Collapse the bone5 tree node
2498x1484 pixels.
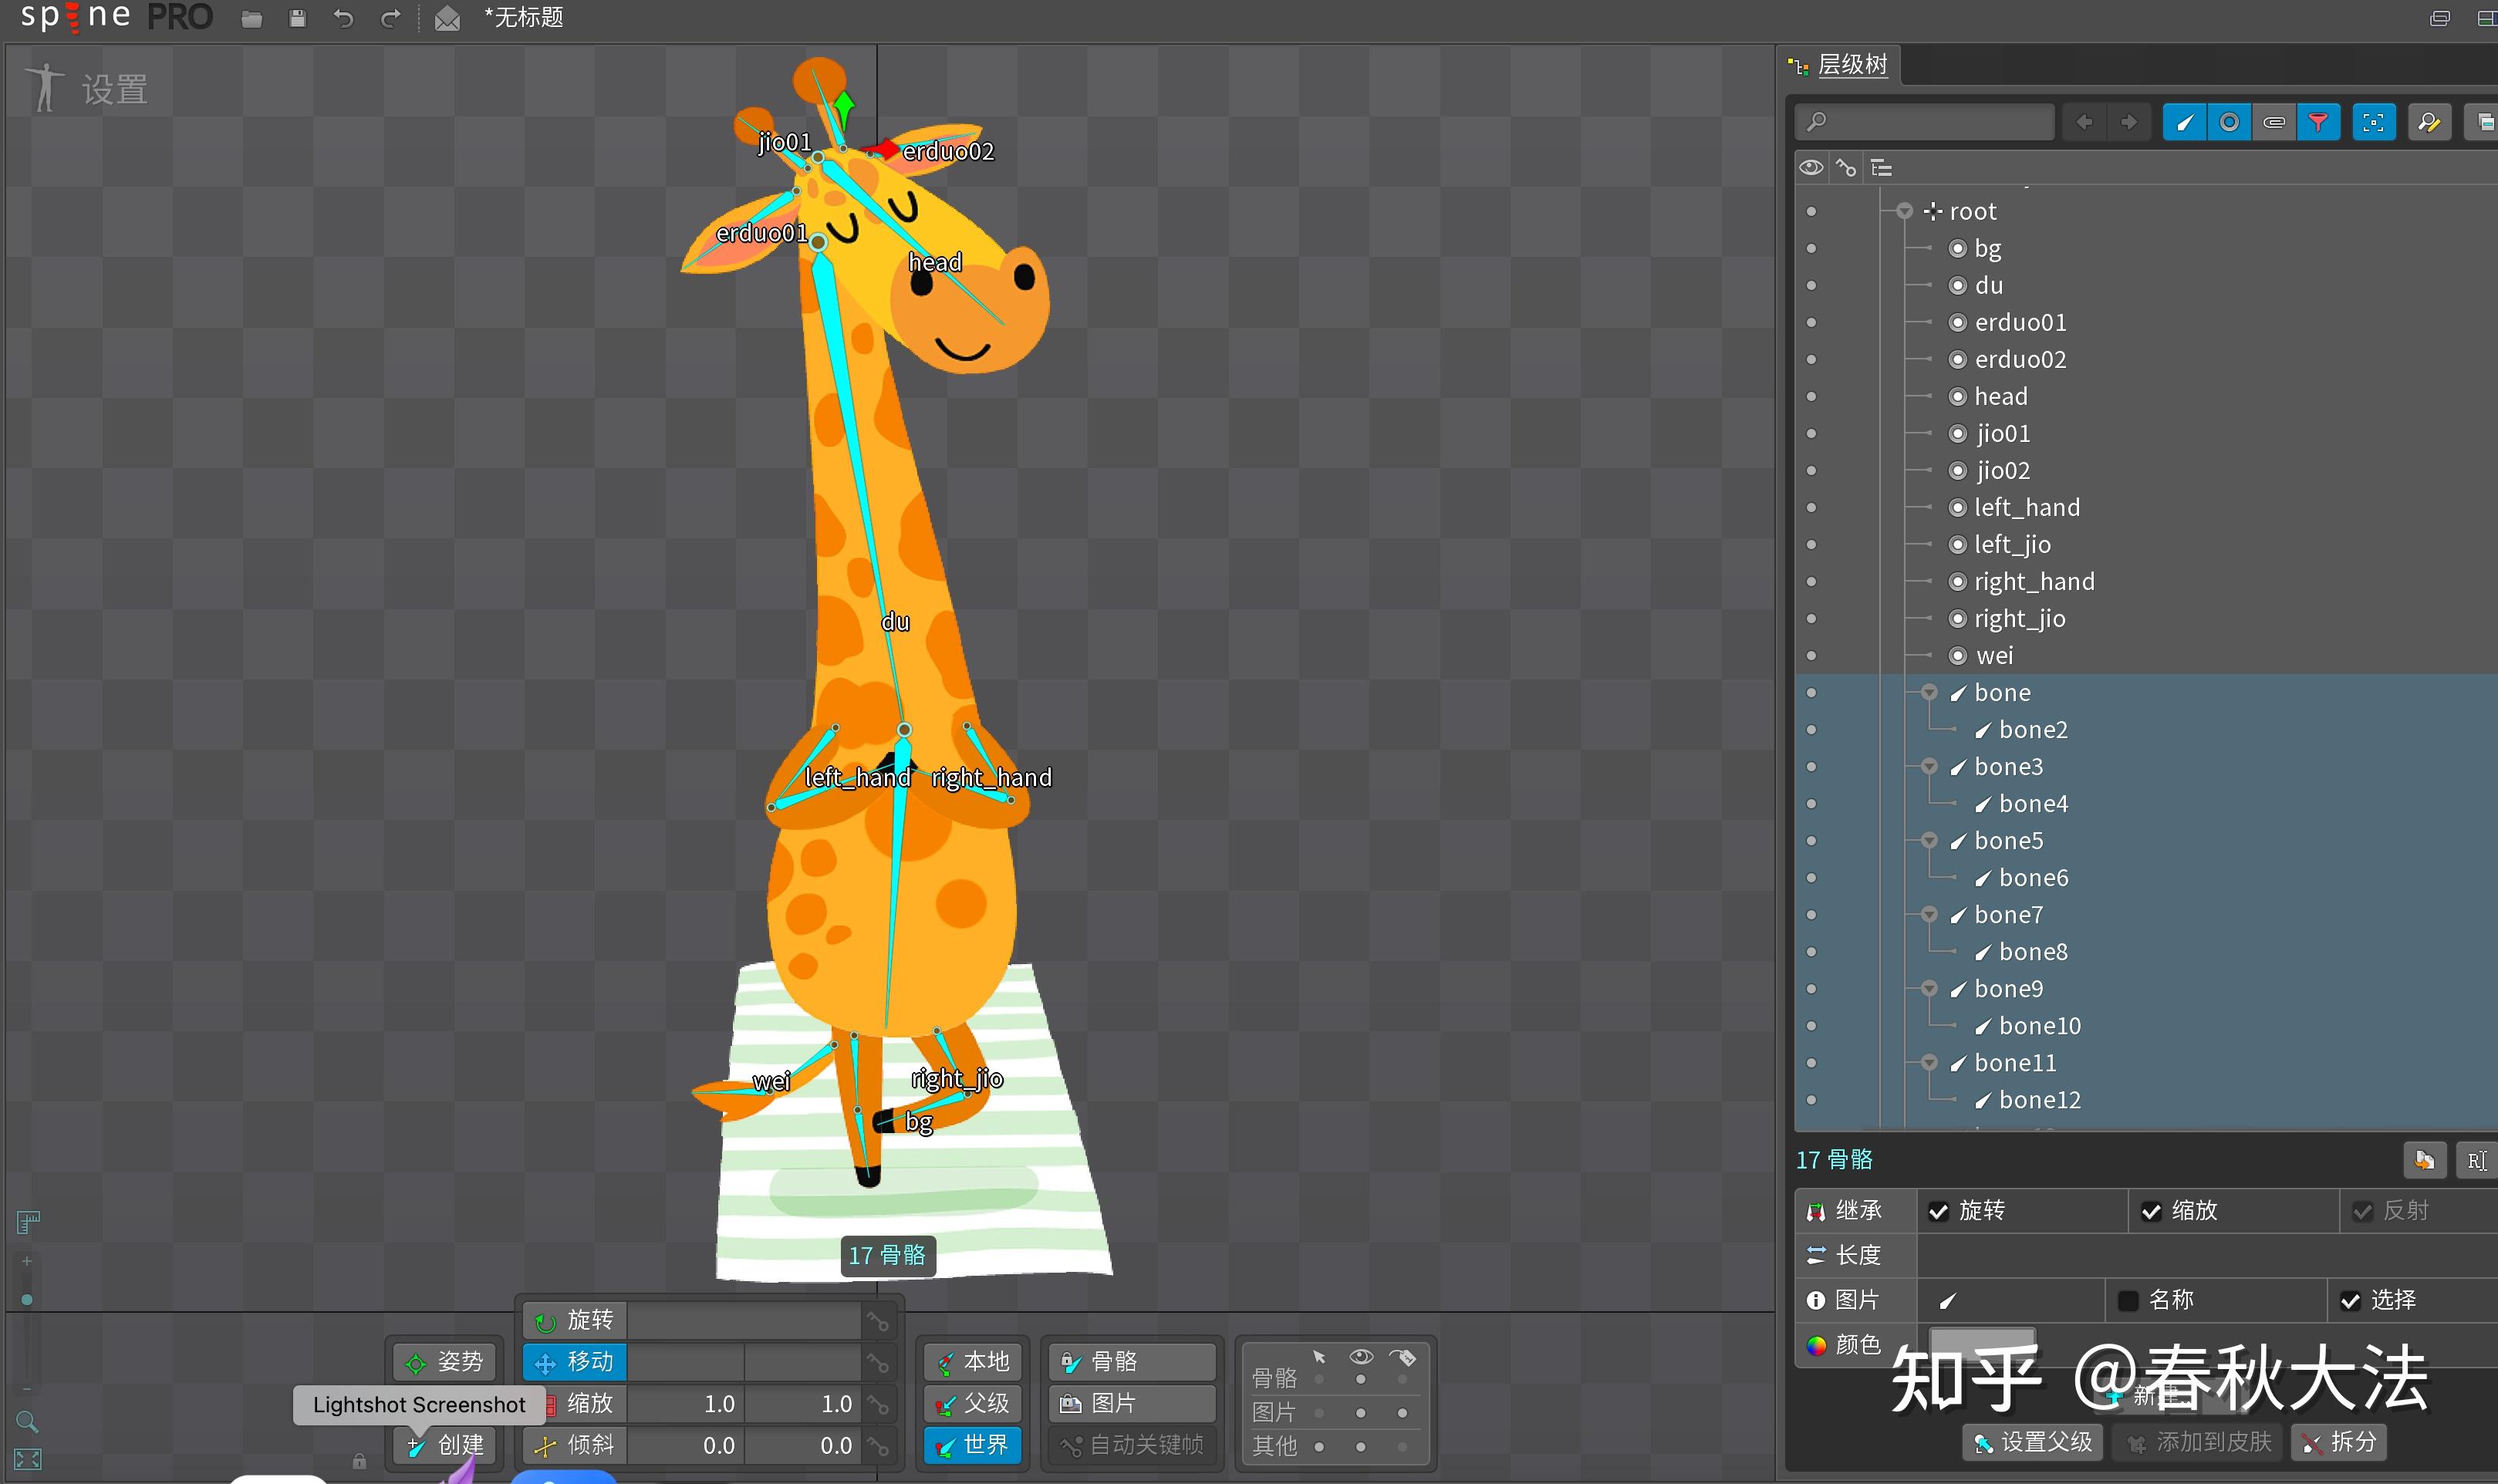coord(1929,841)
